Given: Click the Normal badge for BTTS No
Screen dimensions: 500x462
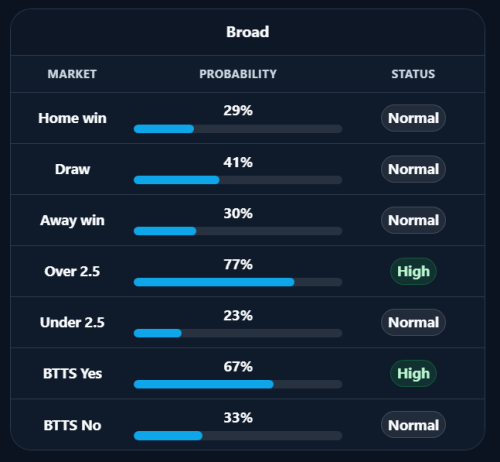Looking at the screenshot, I should 413,425.
